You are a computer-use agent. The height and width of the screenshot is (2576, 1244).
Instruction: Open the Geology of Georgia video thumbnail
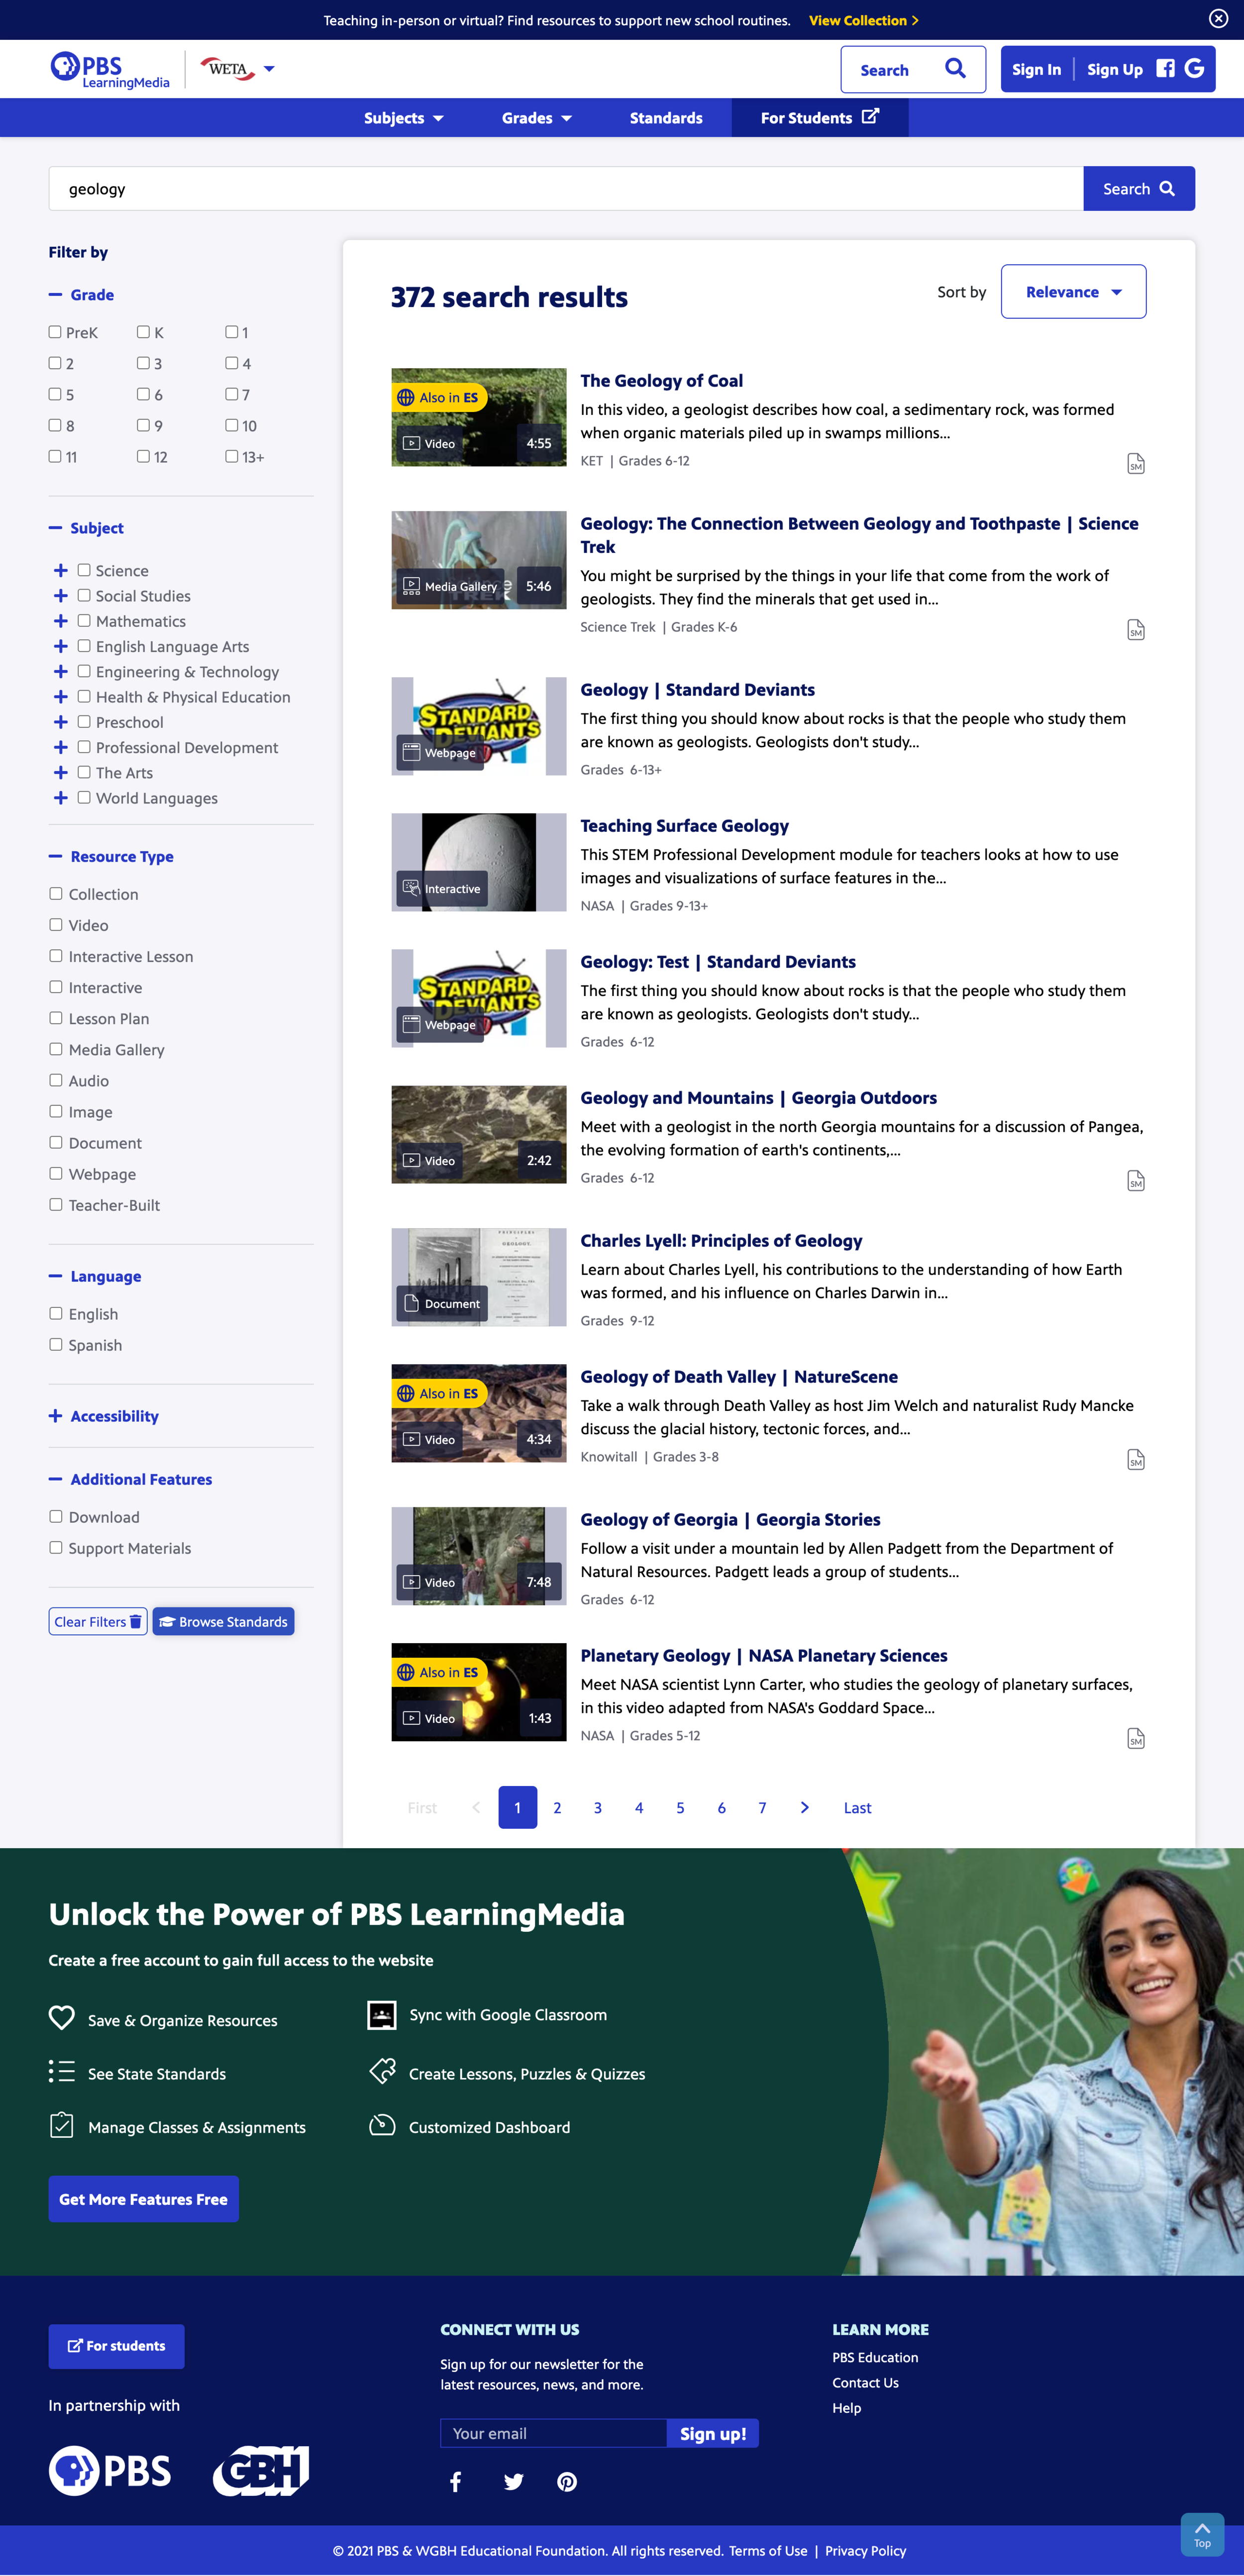coord(479,1556)
